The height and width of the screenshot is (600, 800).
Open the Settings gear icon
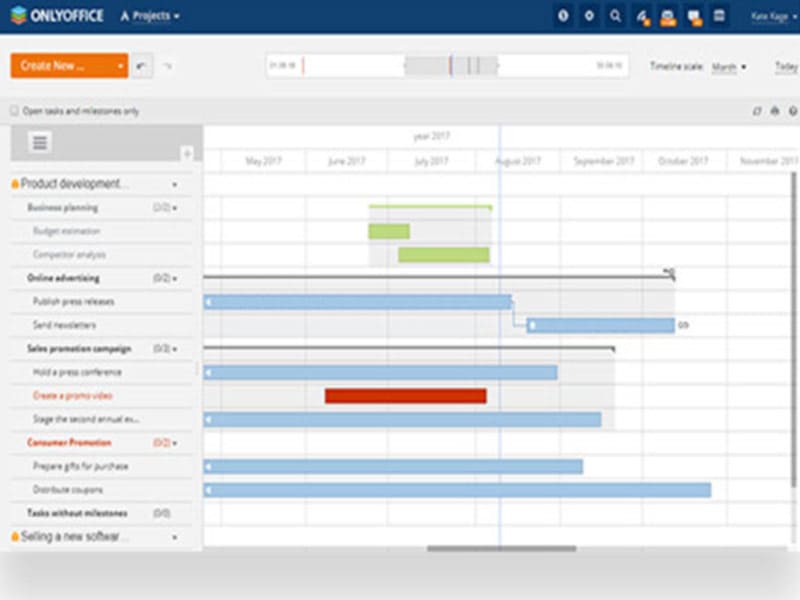588,17
